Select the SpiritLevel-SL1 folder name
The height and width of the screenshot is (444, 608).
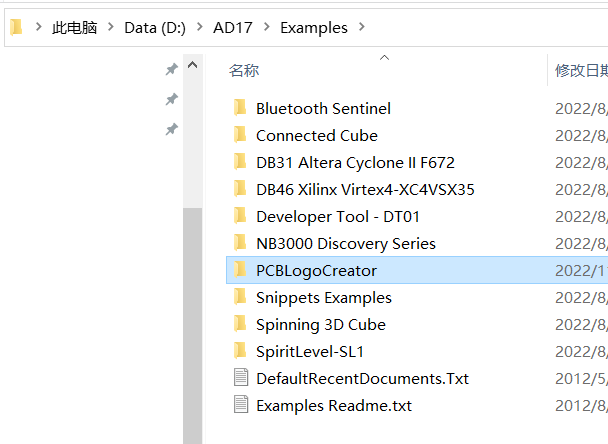(310, 352)
